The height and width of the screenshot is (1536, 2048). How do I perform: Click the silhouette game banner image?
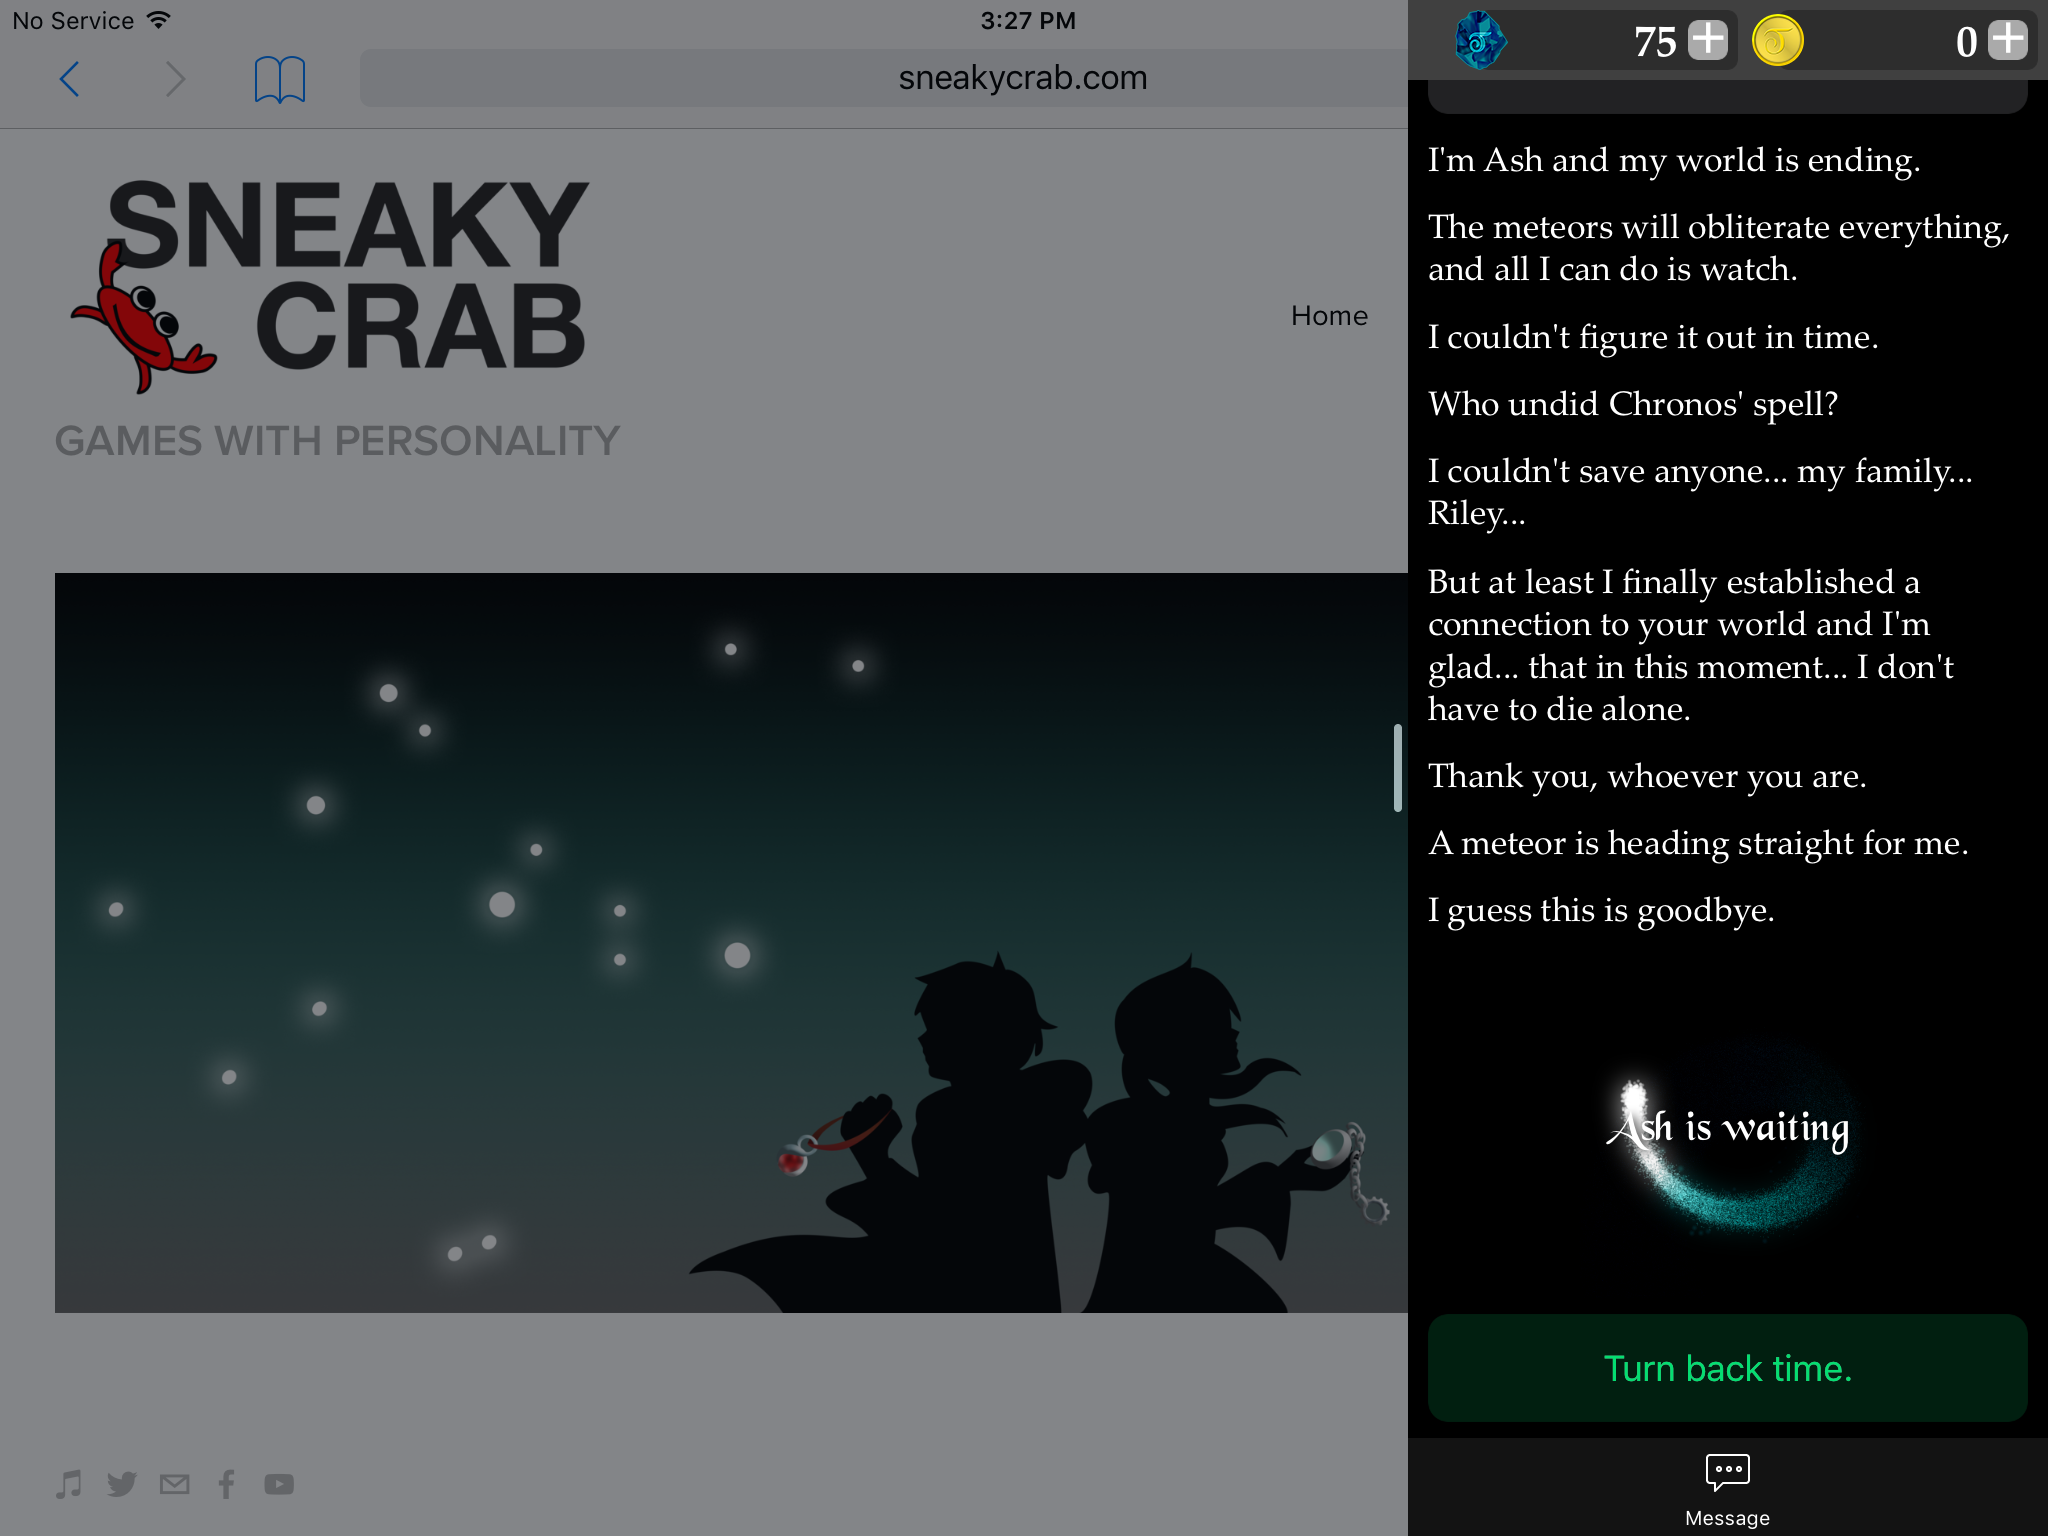pos(731,942)
